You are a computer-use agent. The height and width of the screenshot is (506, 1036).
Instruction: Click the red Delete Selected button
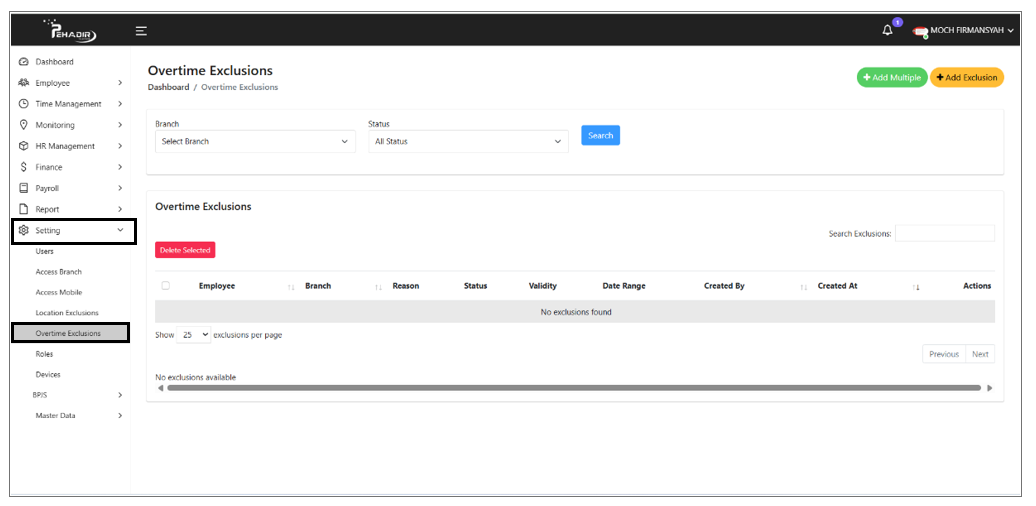point(185,250)
